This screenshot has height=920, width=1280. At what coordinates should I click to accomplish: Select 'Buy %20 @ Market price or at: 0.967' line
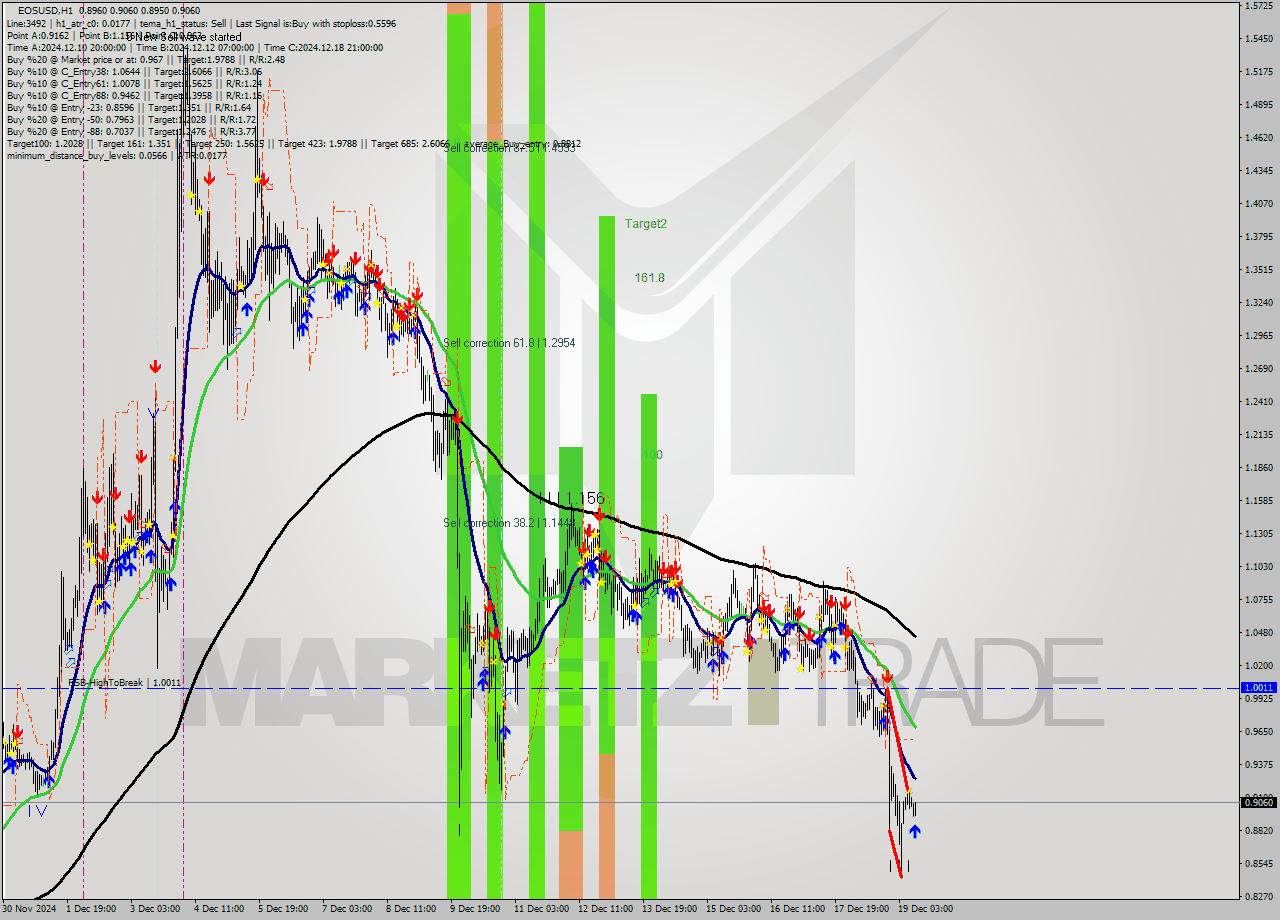pyautogui.click(x=145, y=59)
